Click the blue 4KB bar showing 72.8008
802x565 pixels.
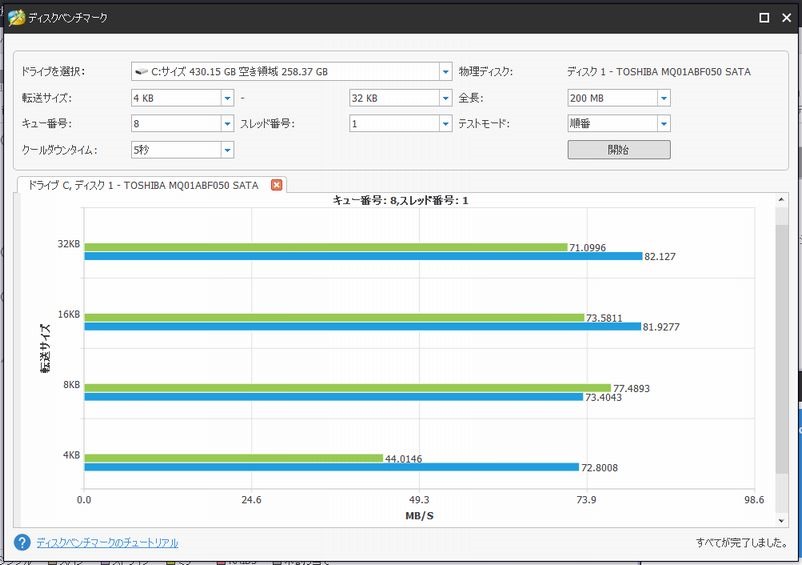point(331,467)
